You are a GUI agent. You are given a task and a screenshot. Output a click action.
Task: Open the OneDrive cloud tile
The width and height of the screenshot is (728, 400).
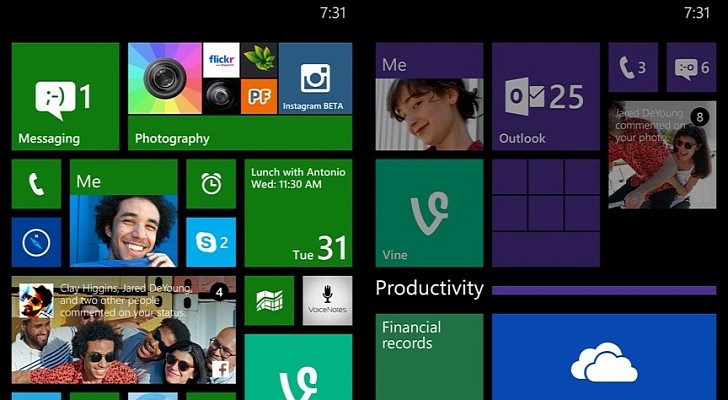click(604, 357)
